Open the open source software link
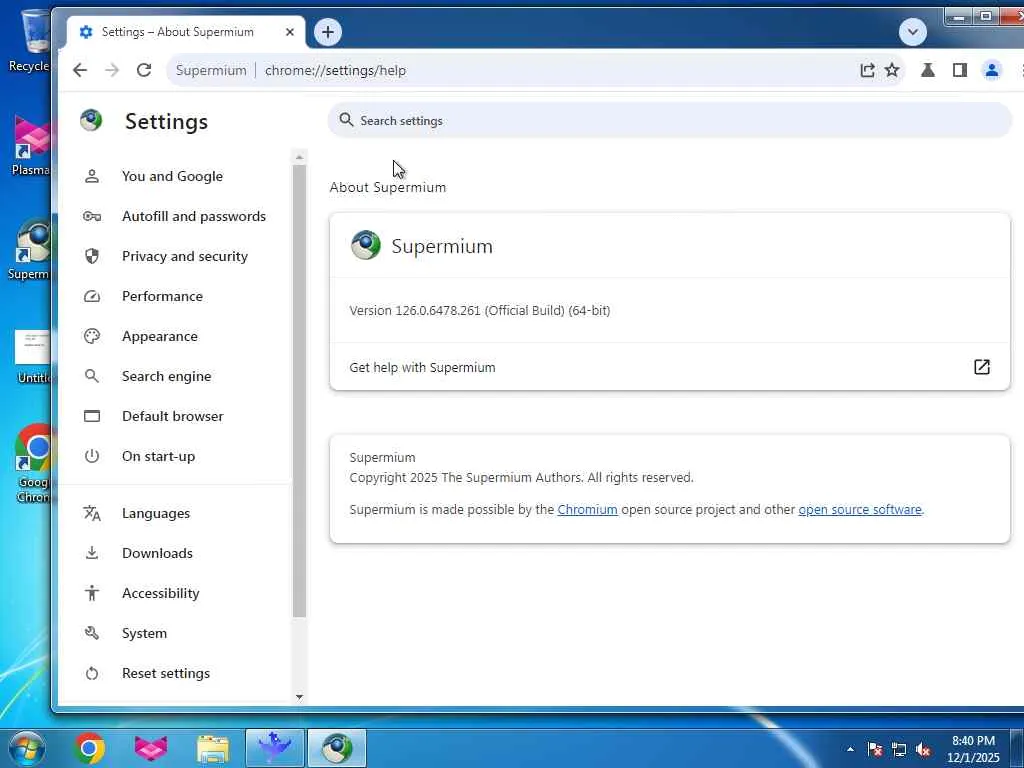This screenshot has height=768, width=1024. (x=859, y=509)
